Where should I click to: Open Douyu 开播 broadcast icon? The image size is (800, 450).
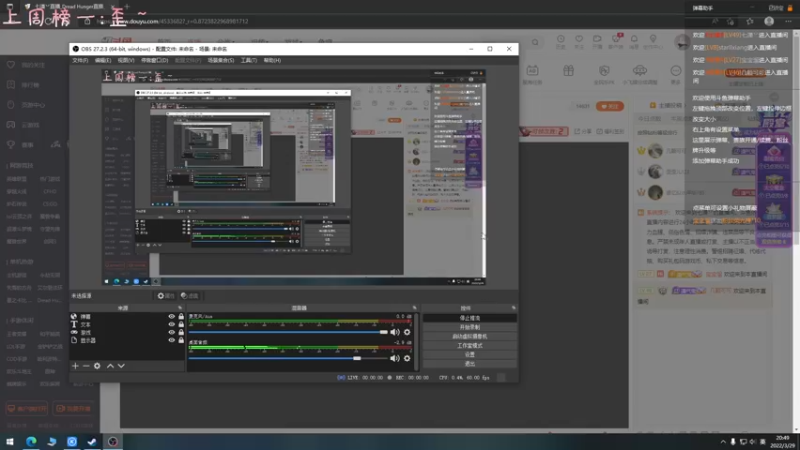pyautogui.click(x=597, y=39)
